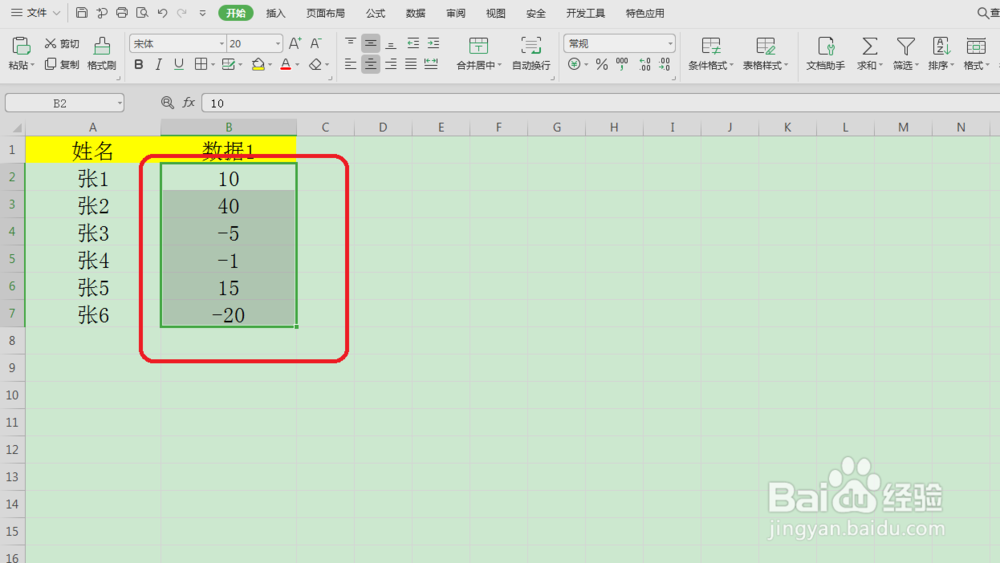Viewport: 1000px width, 563px height.
Task: Click the zoom magnifier beside fx
Action: 167,103
